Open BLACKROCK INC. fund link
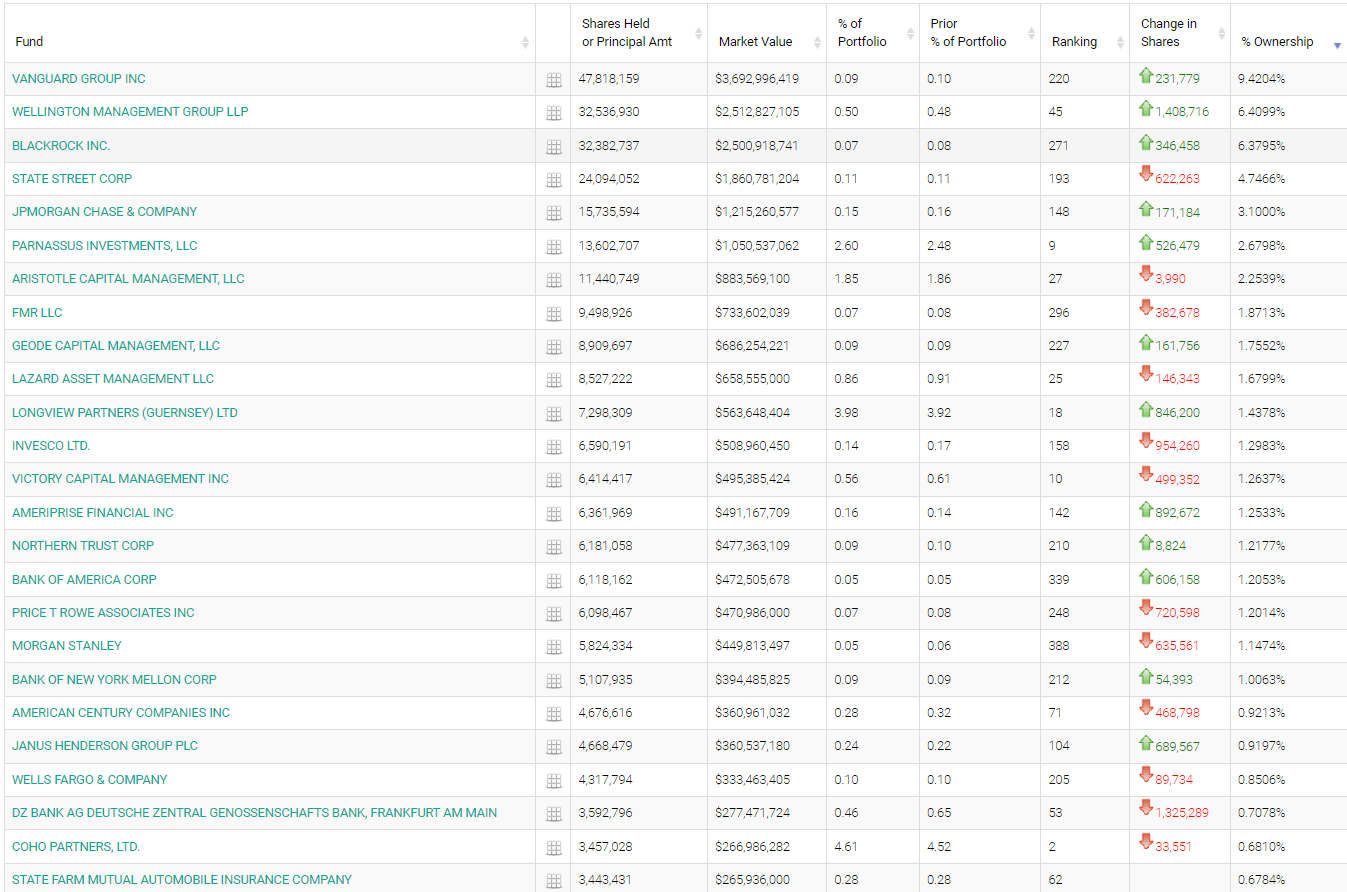The width and height of the screenshot is (1347, 892). (x=61, y=146)
